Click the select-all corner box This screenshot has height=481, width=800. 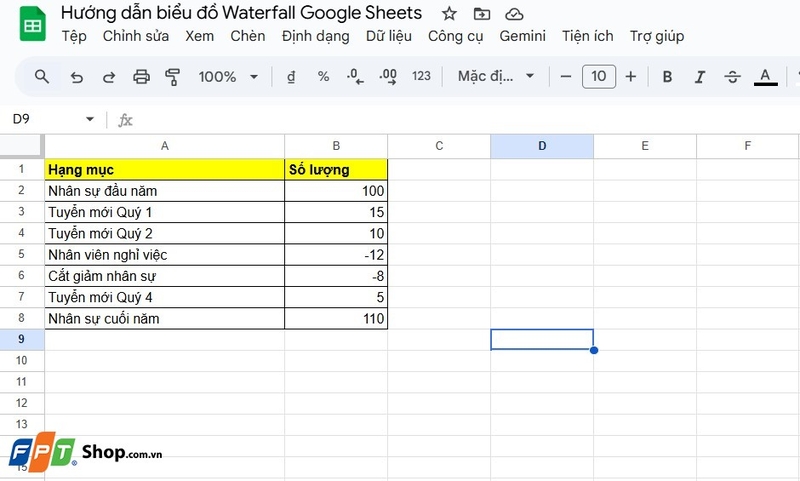tap(21, 146)
